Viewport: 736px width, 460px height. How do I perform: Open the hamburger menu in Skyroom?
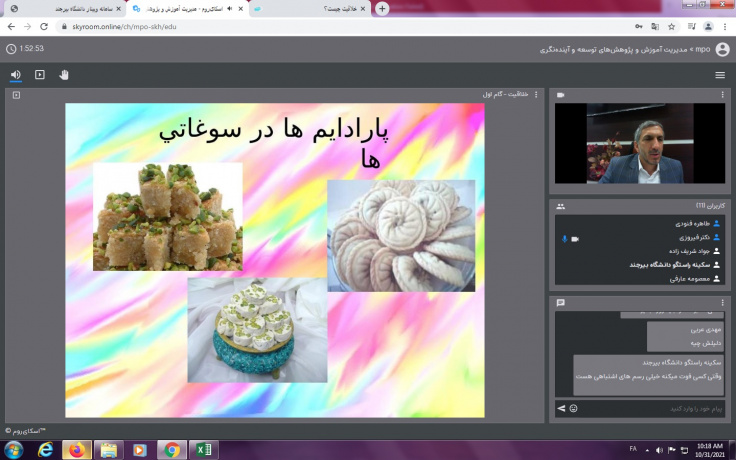tap(720, 75)
